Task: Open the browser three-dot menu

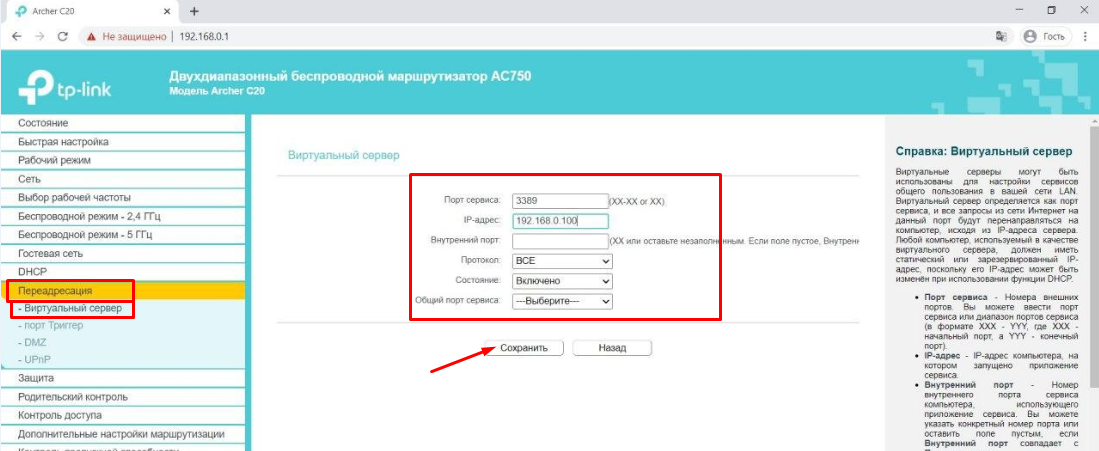Action: [1085, 36]
